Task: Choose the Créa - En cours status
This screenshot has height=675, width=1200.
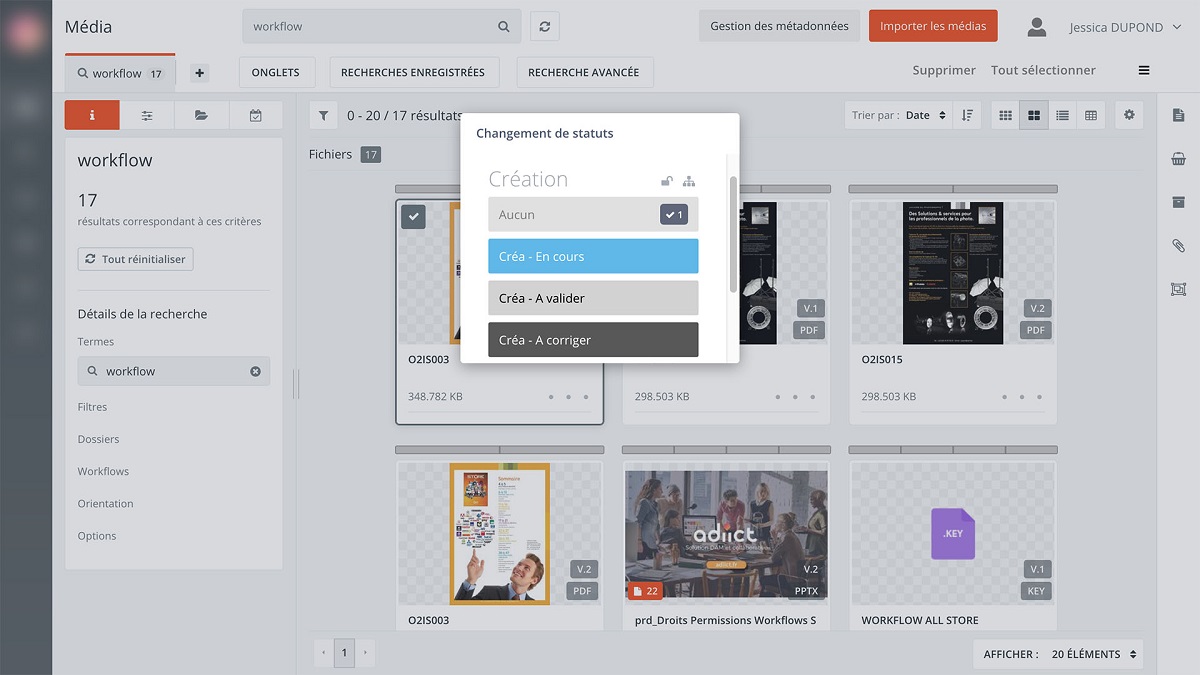Action: coord(593,257)
